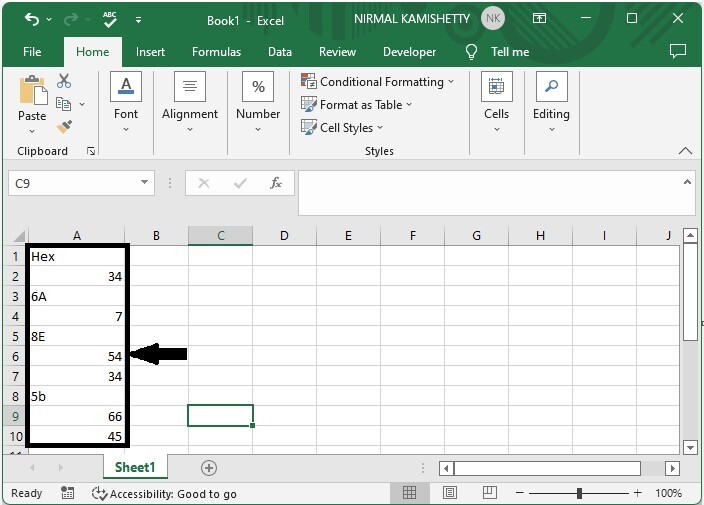
Task: Select cell containing 6A
Action: [x=76, y=296]
